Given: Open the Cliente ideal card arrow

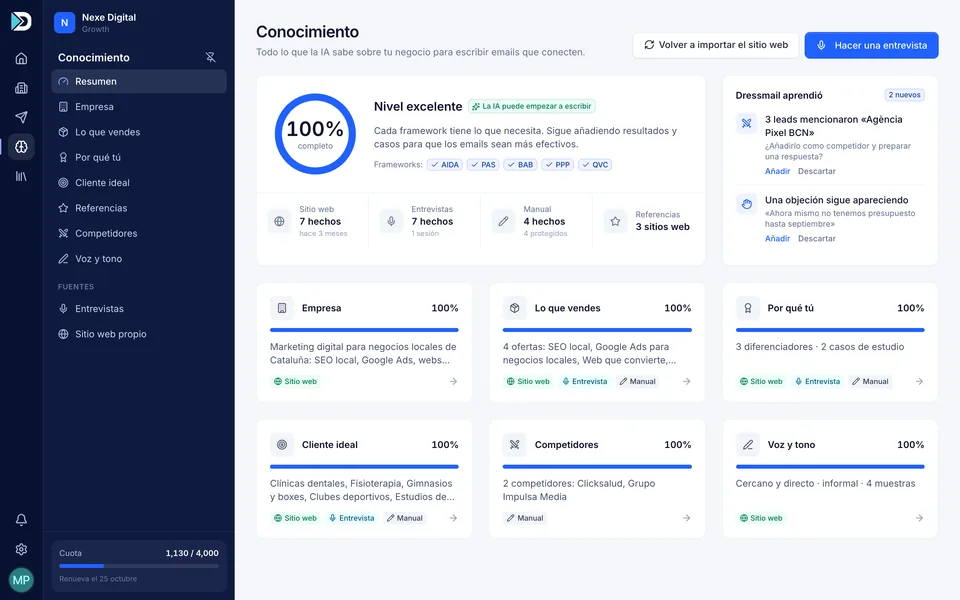Looking at the screenshot, I should (453, 518).
